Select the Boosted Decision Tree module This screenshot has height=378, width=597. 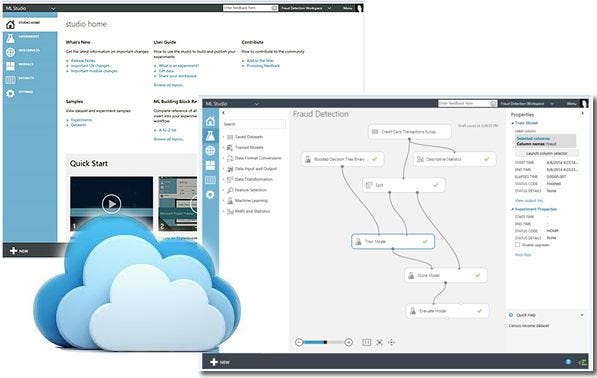[x=342, y=159]
